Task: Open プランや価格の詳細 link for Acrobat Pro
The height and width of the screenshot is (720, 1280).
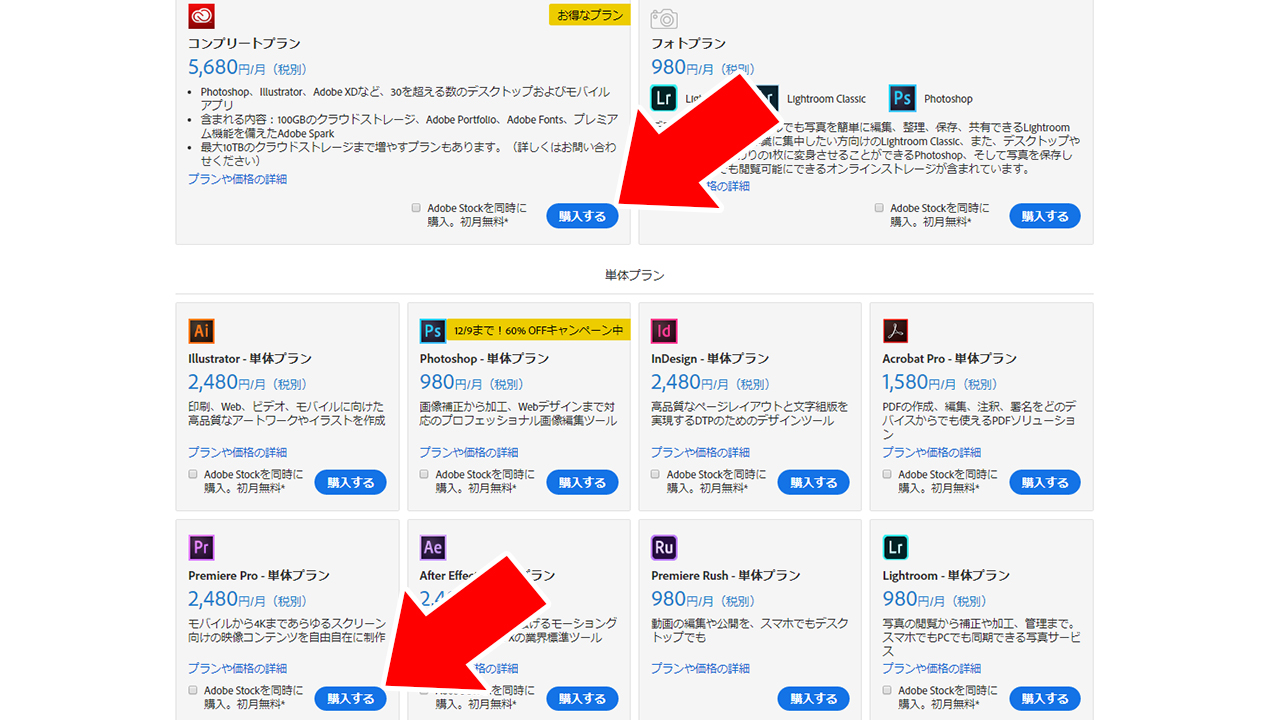Action: pyautogui.click(x=932, y=452)
